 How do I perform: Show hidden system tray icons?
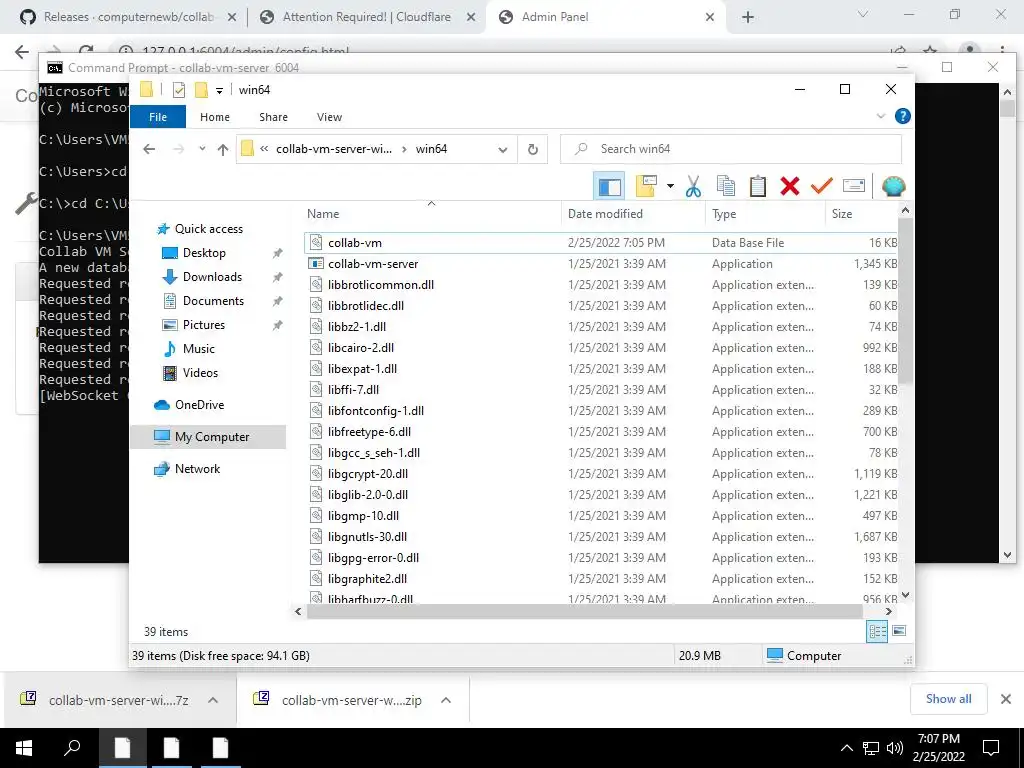(x=847, y=748)
